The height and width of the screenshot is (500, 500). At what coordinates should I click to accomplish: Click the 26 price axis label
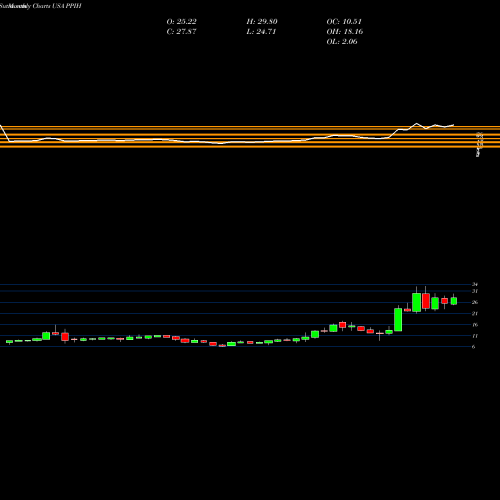(x=475, y=302)
